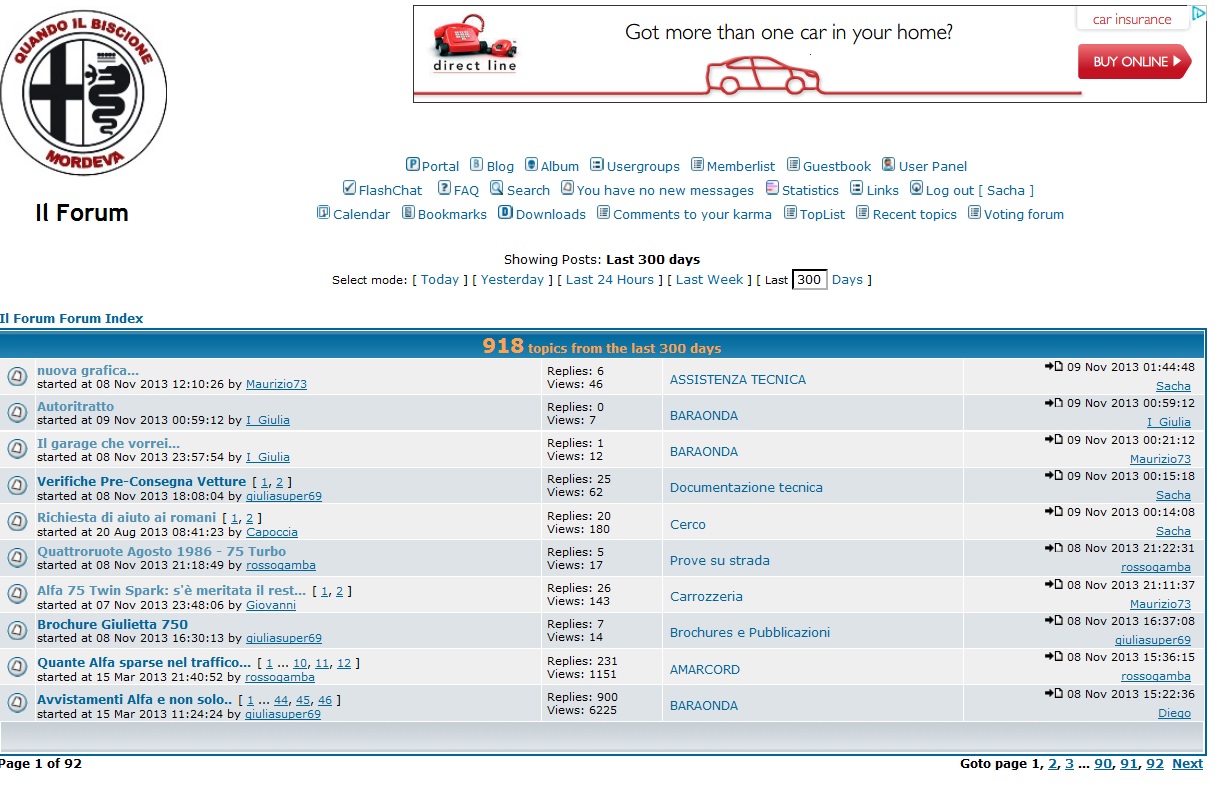The image size is (1215, 799).
Task: Click the Comments to your karma icon
Action: click(x=603, y=212)
